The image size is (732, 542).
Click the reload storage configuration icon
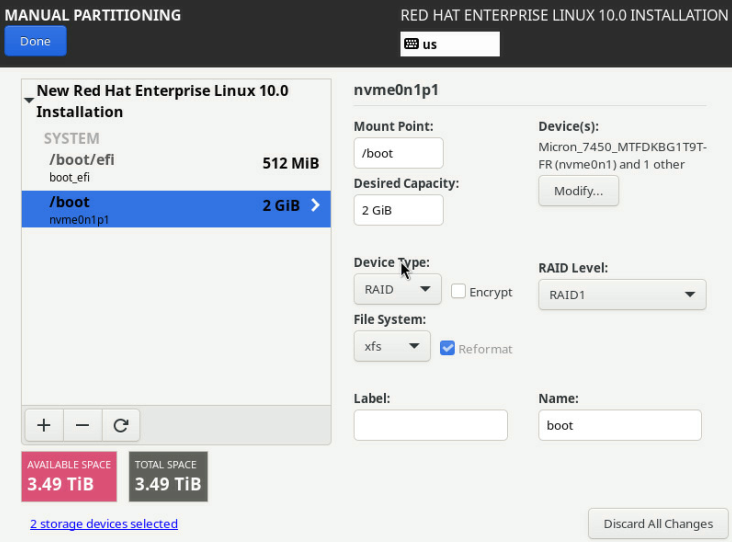coord(121,425)
